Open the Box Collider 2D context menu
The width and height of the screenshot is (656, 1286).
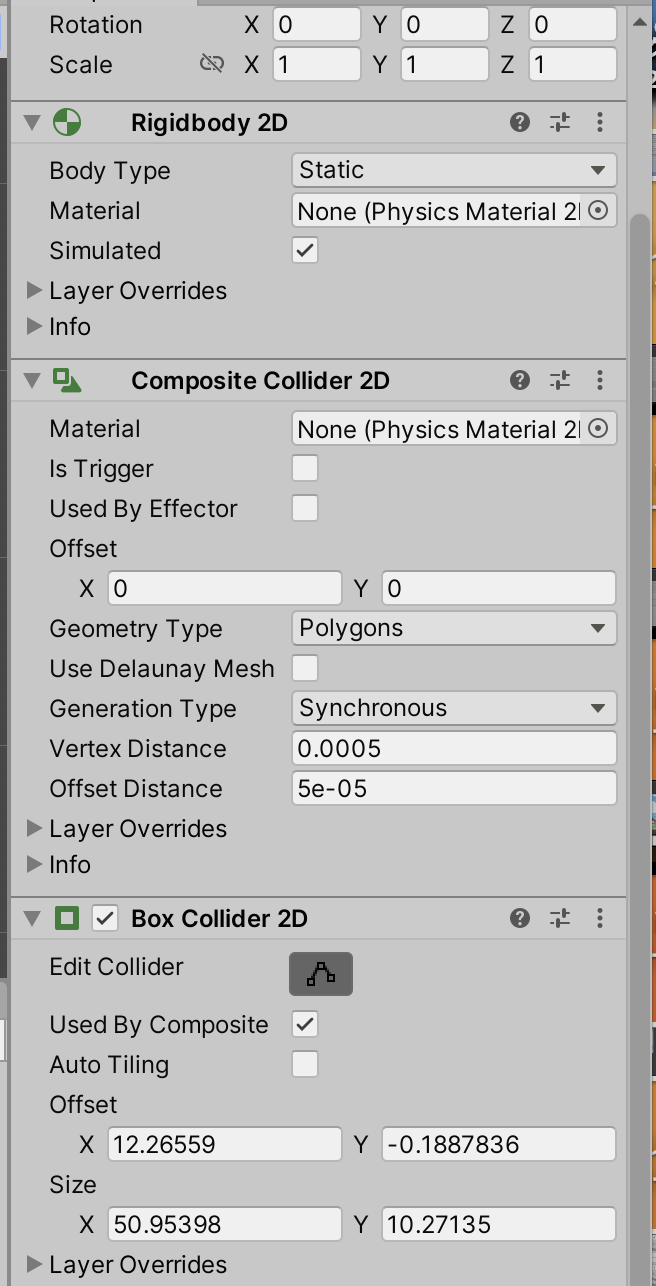pos(599,917)
